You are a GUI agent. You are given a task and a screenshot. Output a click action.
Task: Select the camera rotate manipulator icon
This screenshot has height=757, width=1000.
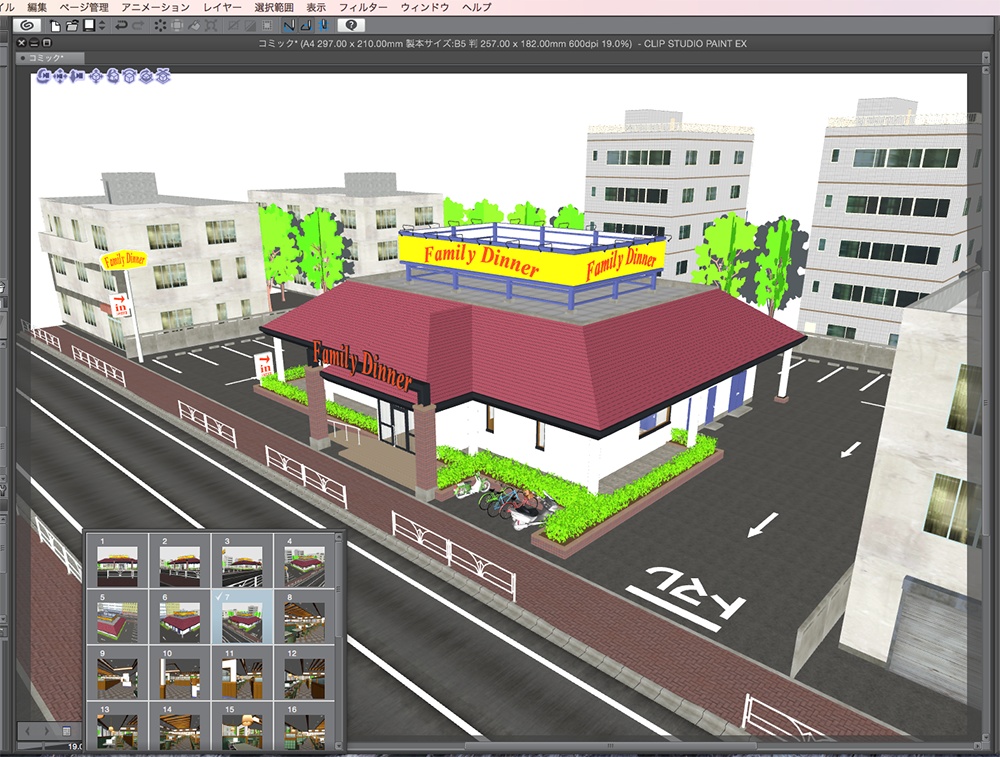coord(44,77)
